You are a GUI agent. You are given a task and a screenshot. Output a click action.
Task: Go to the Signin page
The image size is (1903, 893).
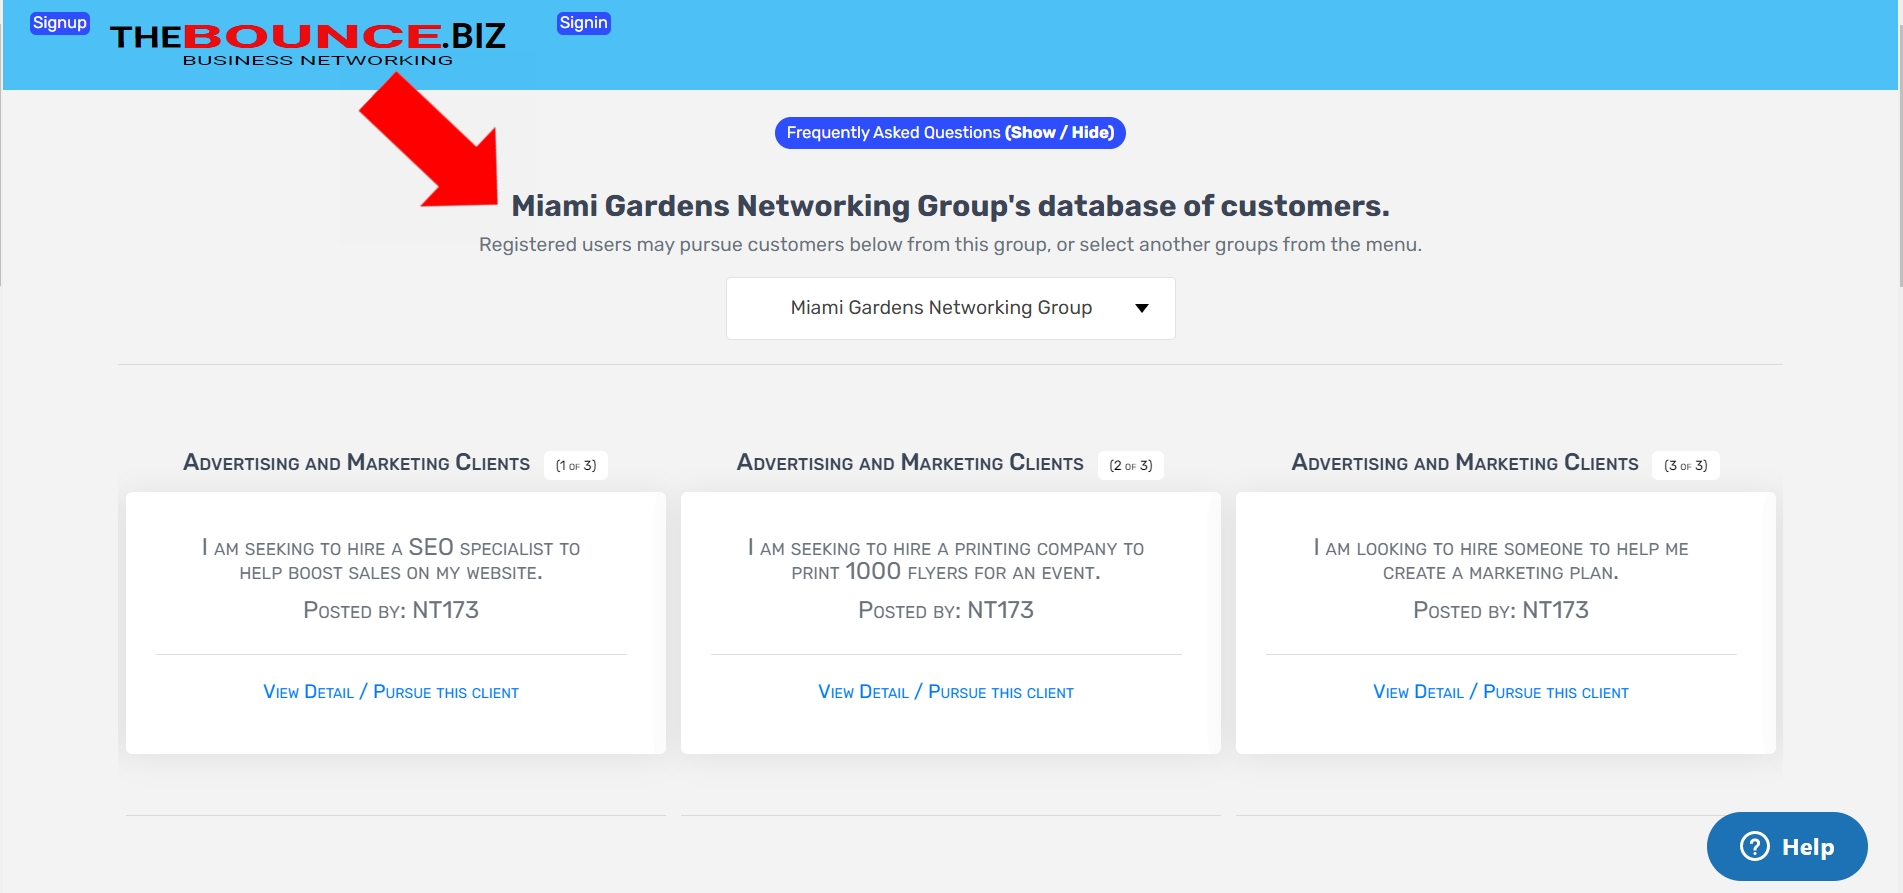click(583, 23)
